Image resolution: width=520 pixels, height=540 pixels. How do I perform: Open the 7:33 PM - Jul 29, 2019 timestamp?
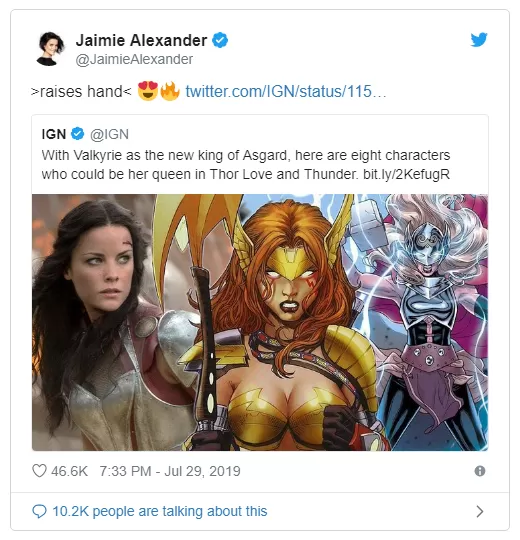(x=170, y=471)
